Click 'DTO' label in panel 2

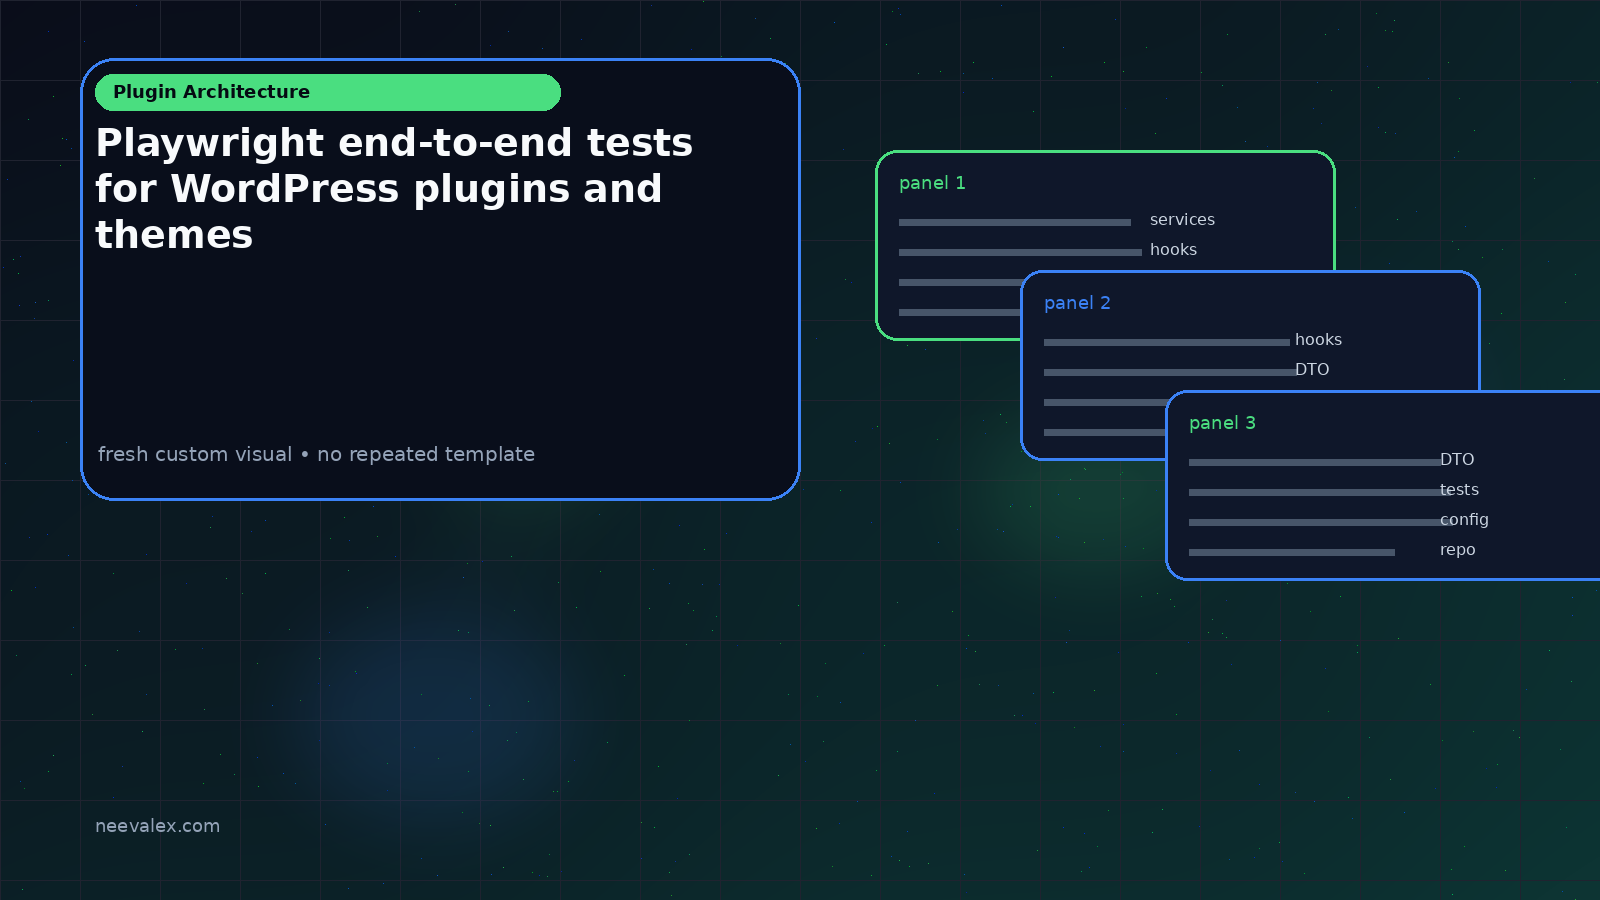coord(1312,370)
